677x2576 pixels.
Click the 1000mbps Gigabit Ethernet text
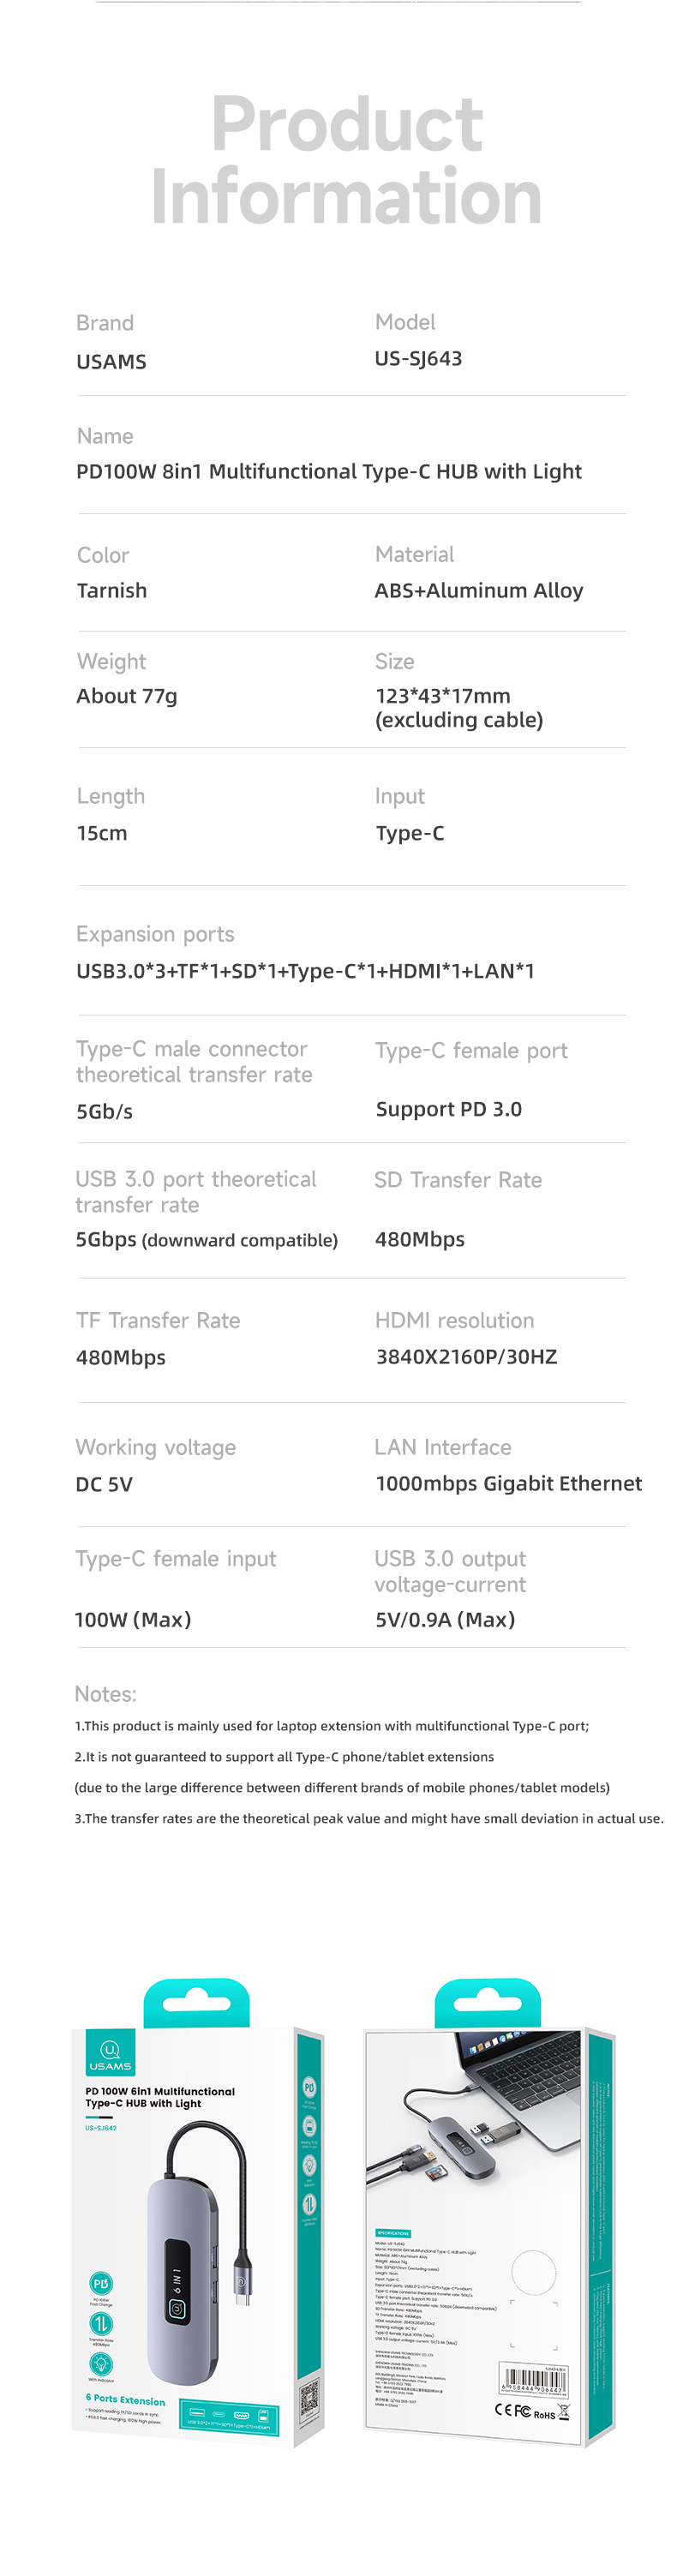[508, 1484]
